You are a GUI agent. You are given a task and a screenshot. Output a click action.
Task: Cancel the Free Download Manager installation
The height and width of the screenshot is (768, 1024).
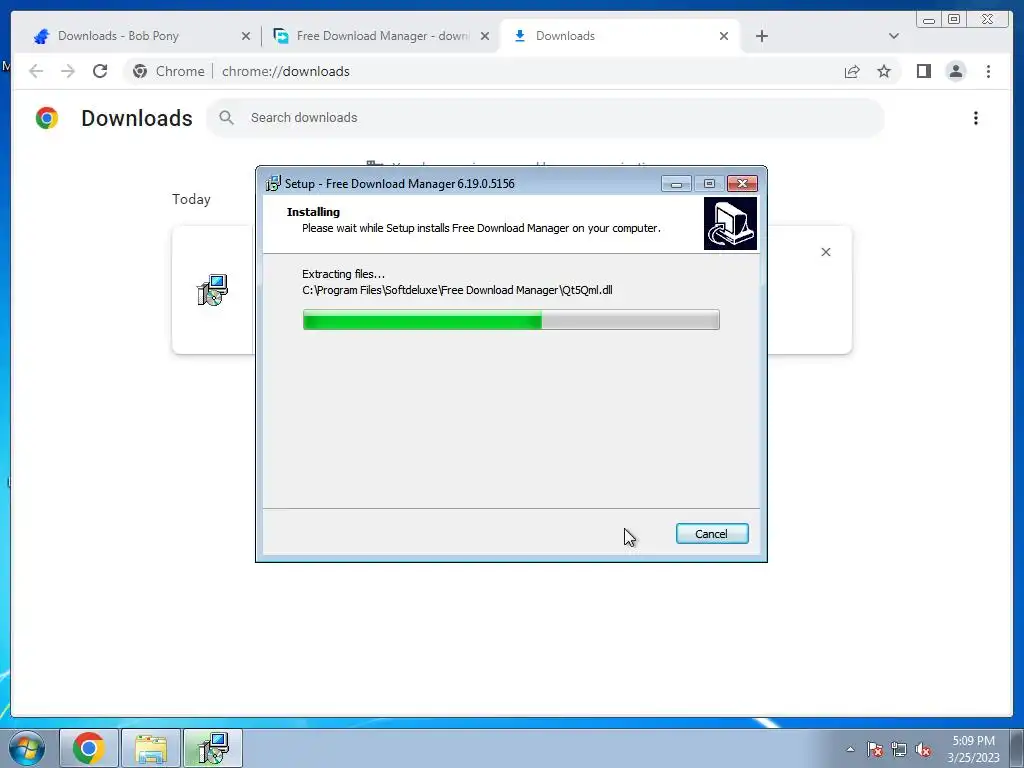pyautogui.click(x=712, y=534)
